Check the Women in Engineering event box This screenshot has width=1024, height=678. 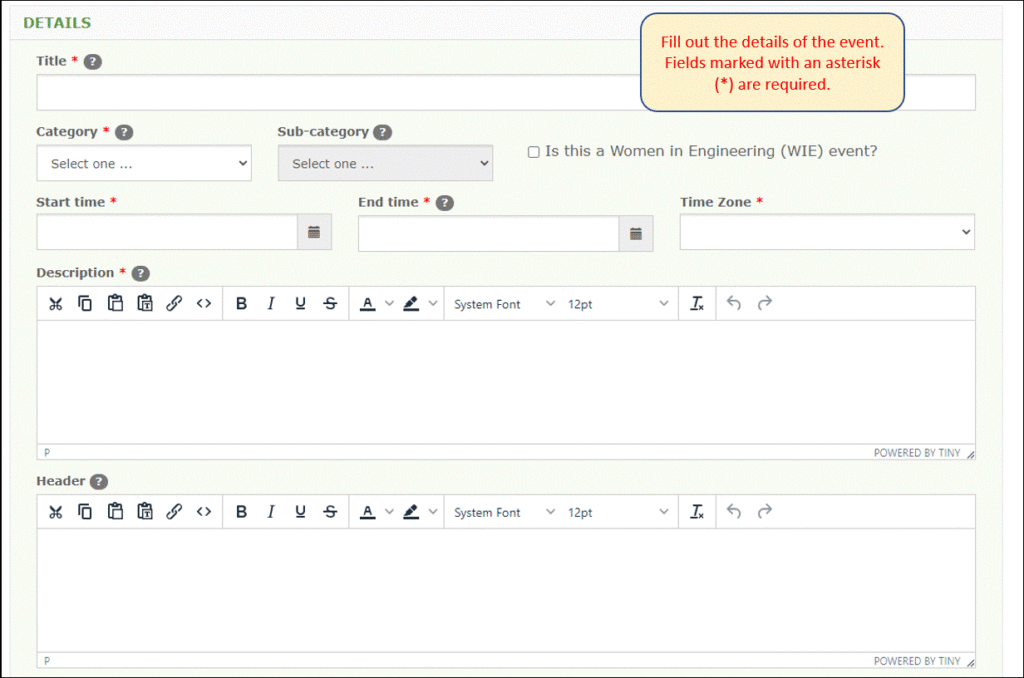pyautogui.click(x=533, y=151)
